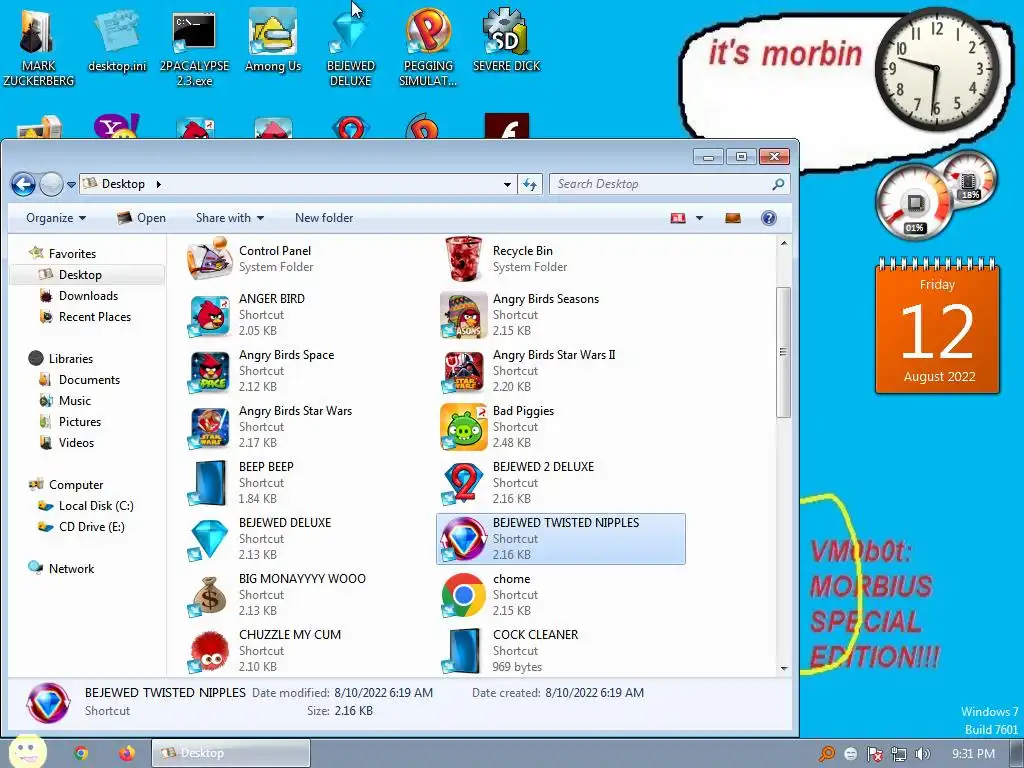The image size is (1024, 768).
Task: Select the ANGER BIRD shortcut icon
Action: 210,316
